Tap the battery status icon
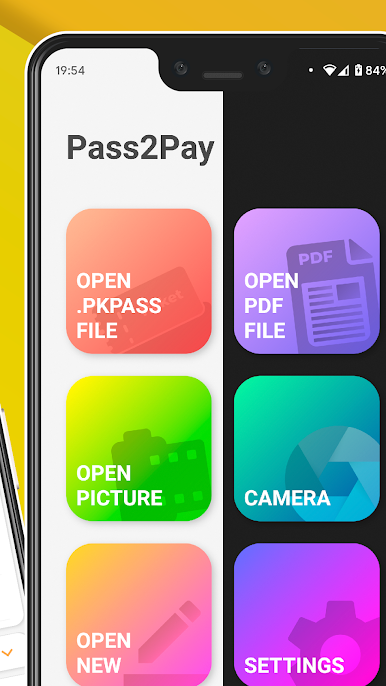 [358, 70]
